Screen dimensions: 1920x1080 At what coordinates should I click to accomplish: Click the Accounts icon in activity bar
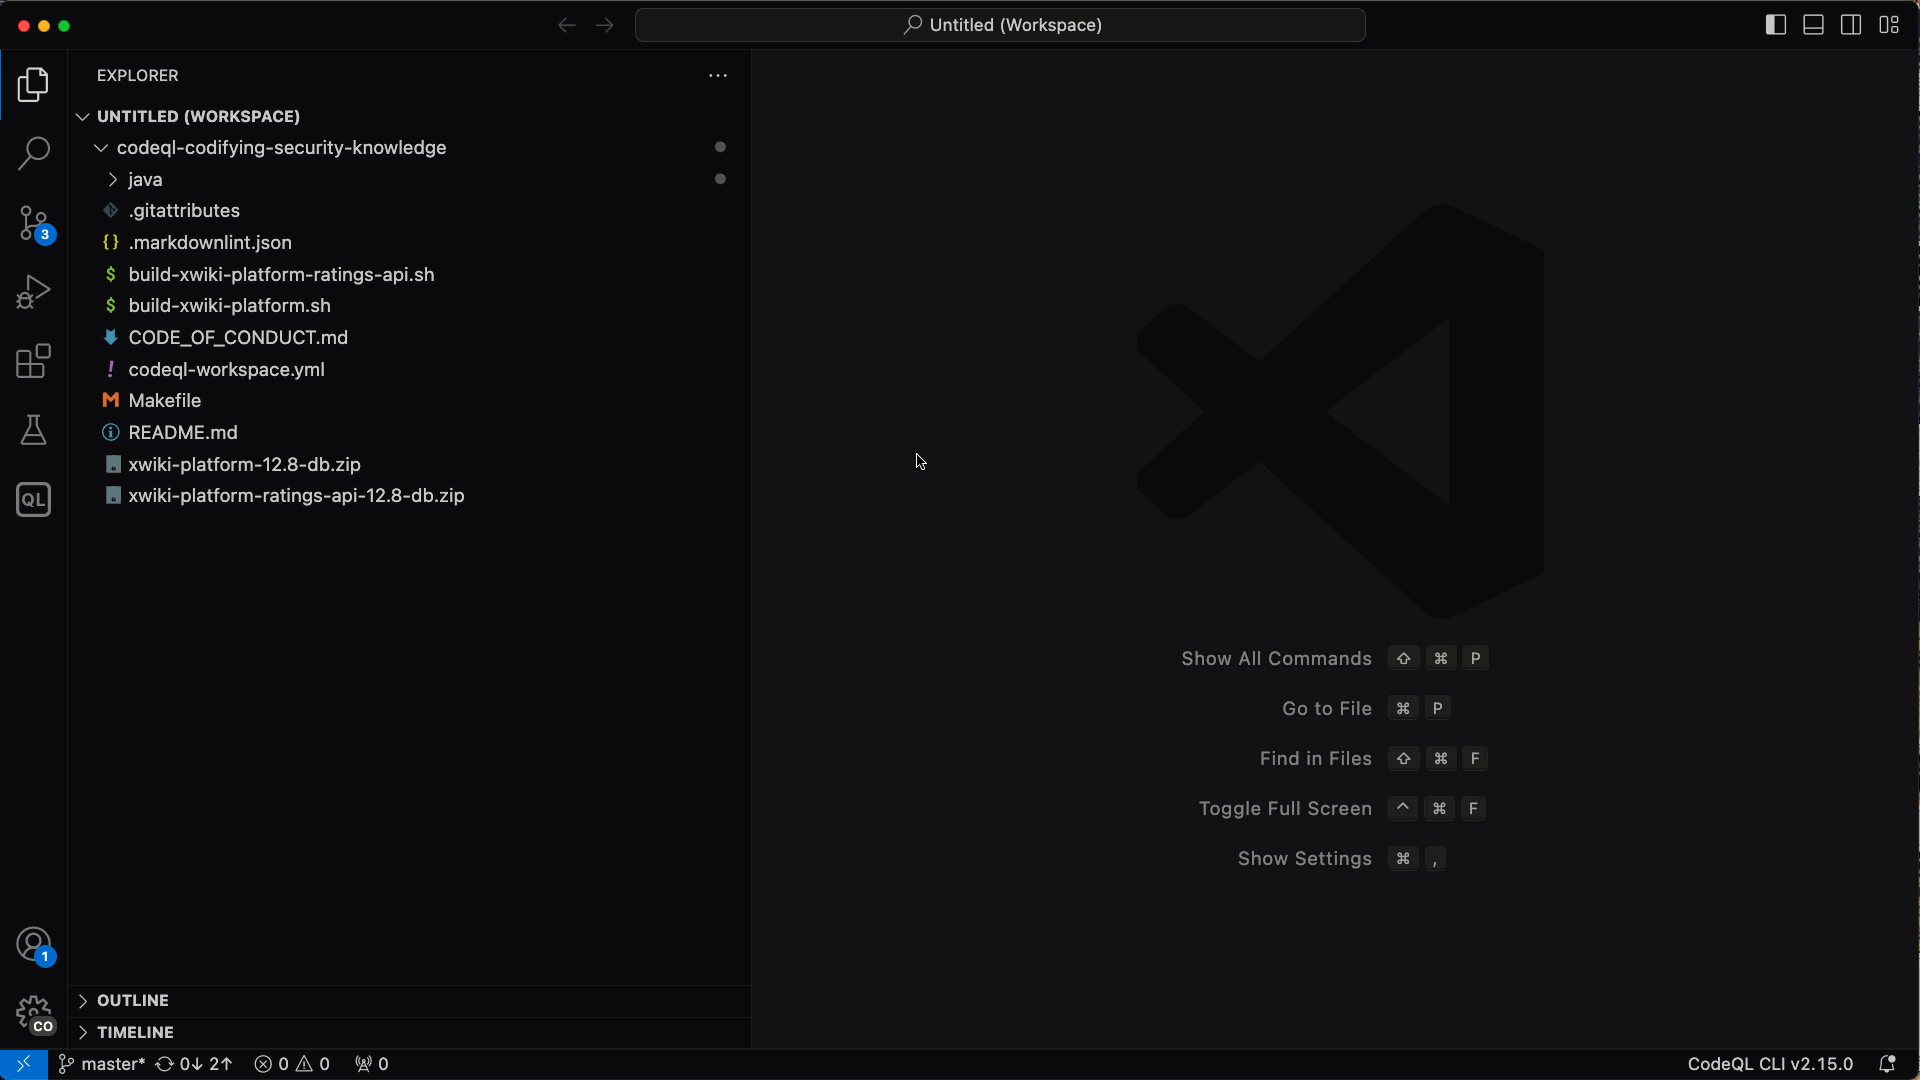pyautogui.click(x=33, y=944)
